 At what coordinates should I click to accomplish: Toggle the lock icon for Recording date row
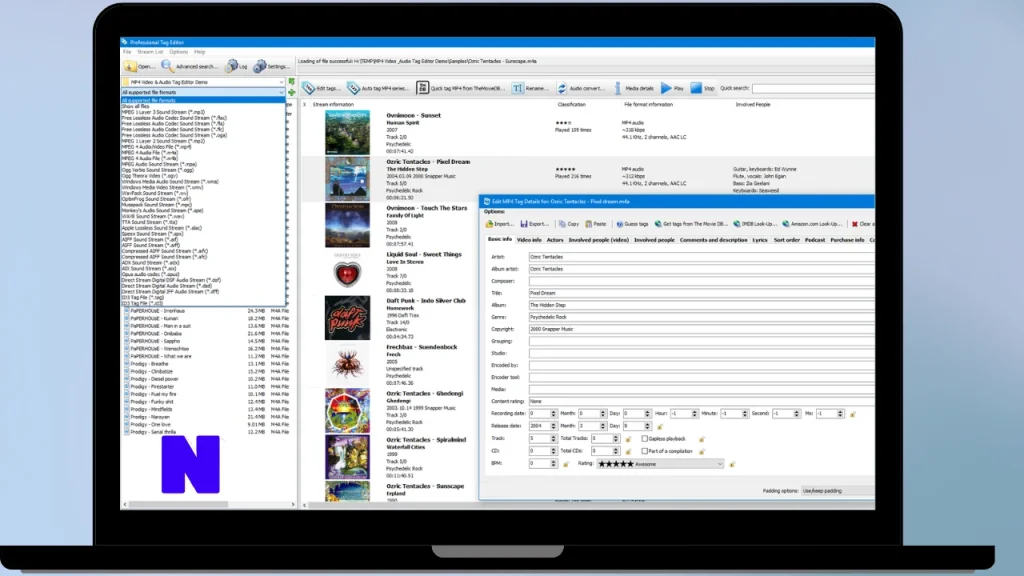(x=853, y=414)
